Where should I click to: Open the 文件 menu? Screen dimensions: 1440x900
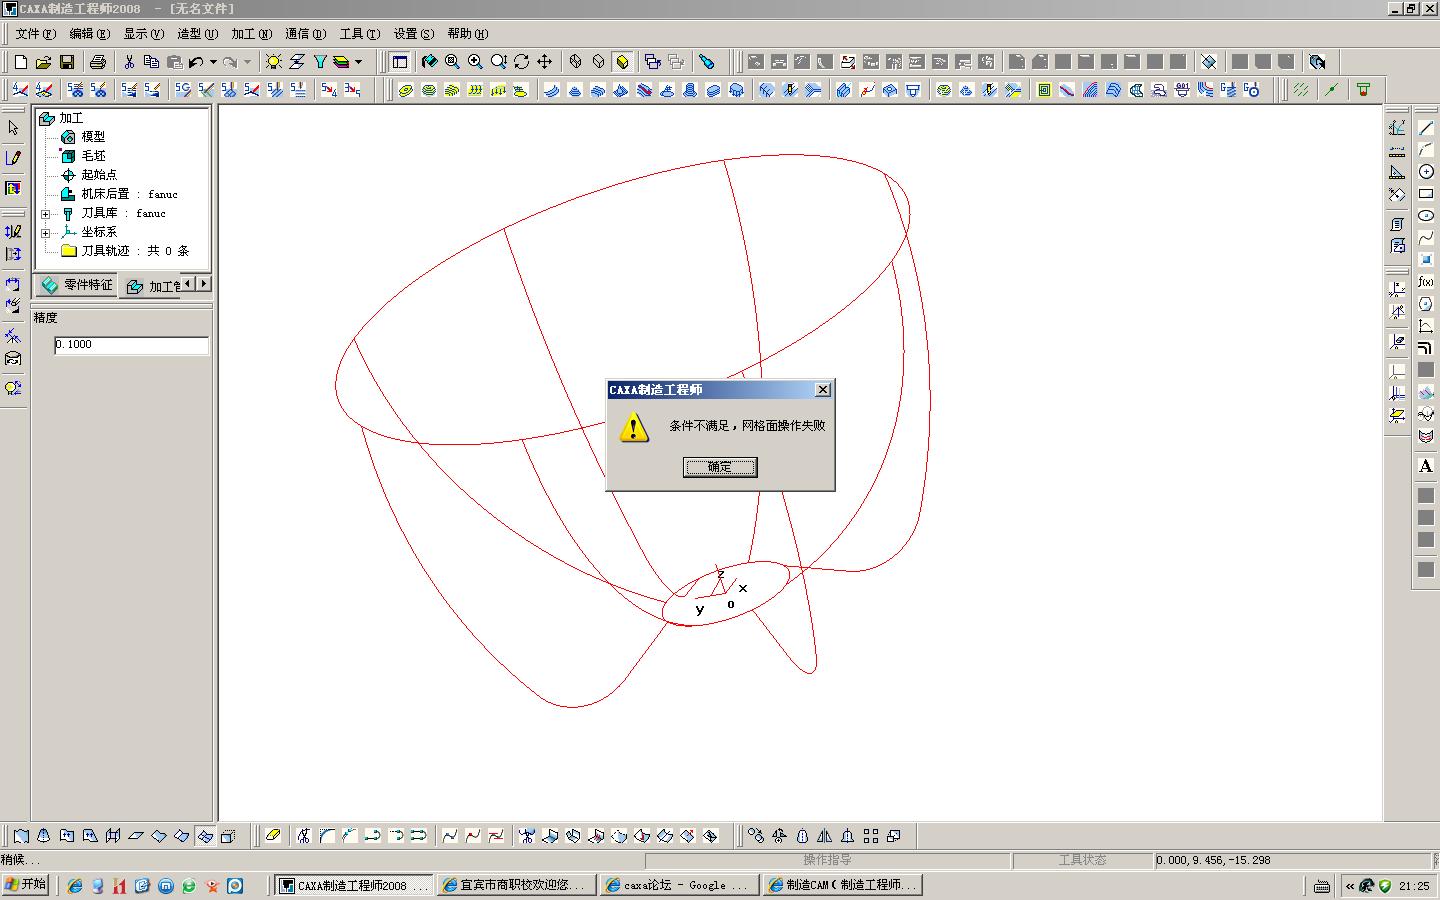tap(35, 34)
